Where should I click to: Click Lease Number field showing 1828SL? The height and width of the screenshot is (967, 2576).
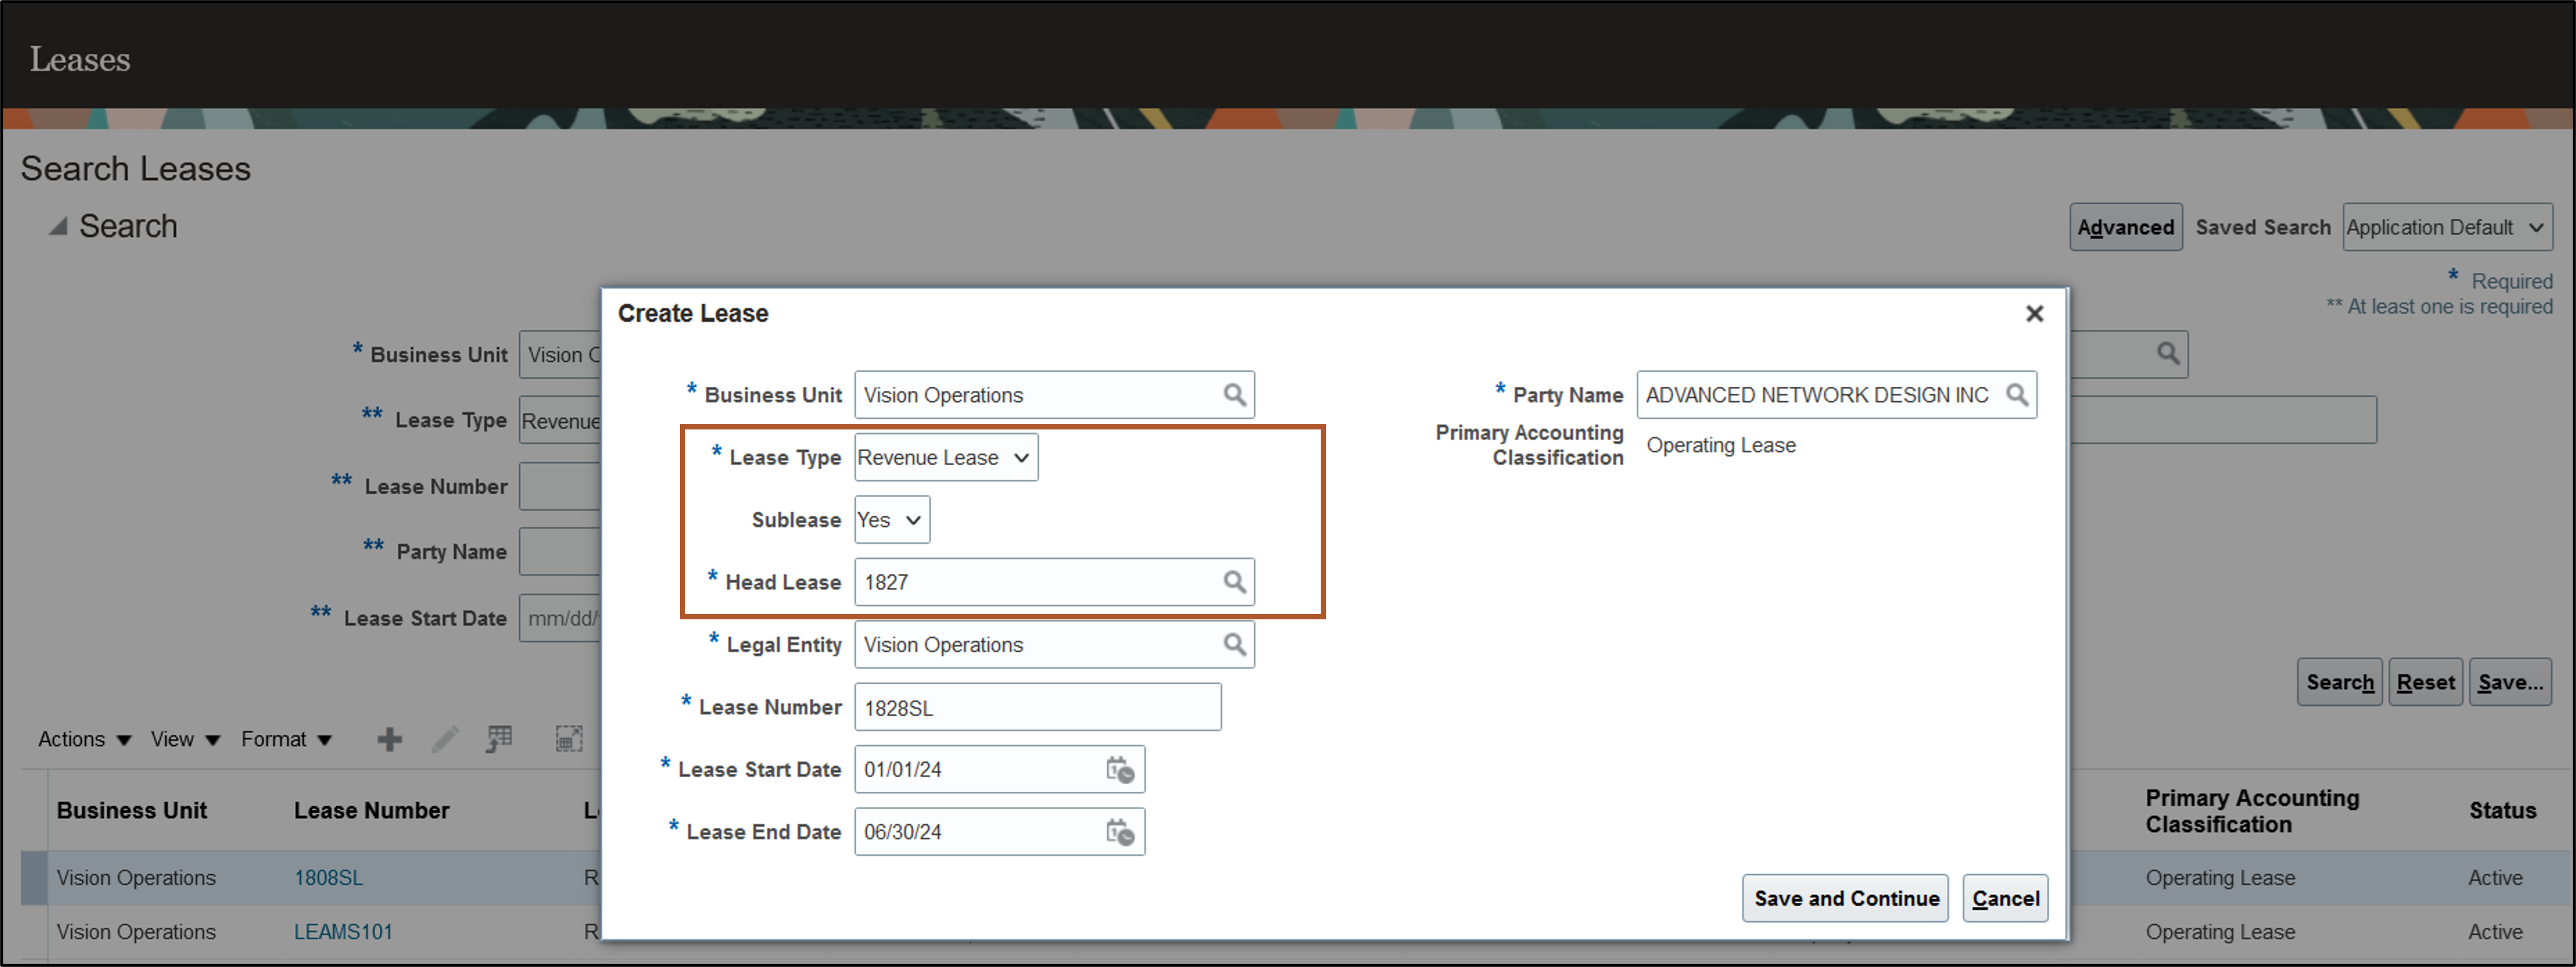pyautogui.click(x=1037, y=707)
